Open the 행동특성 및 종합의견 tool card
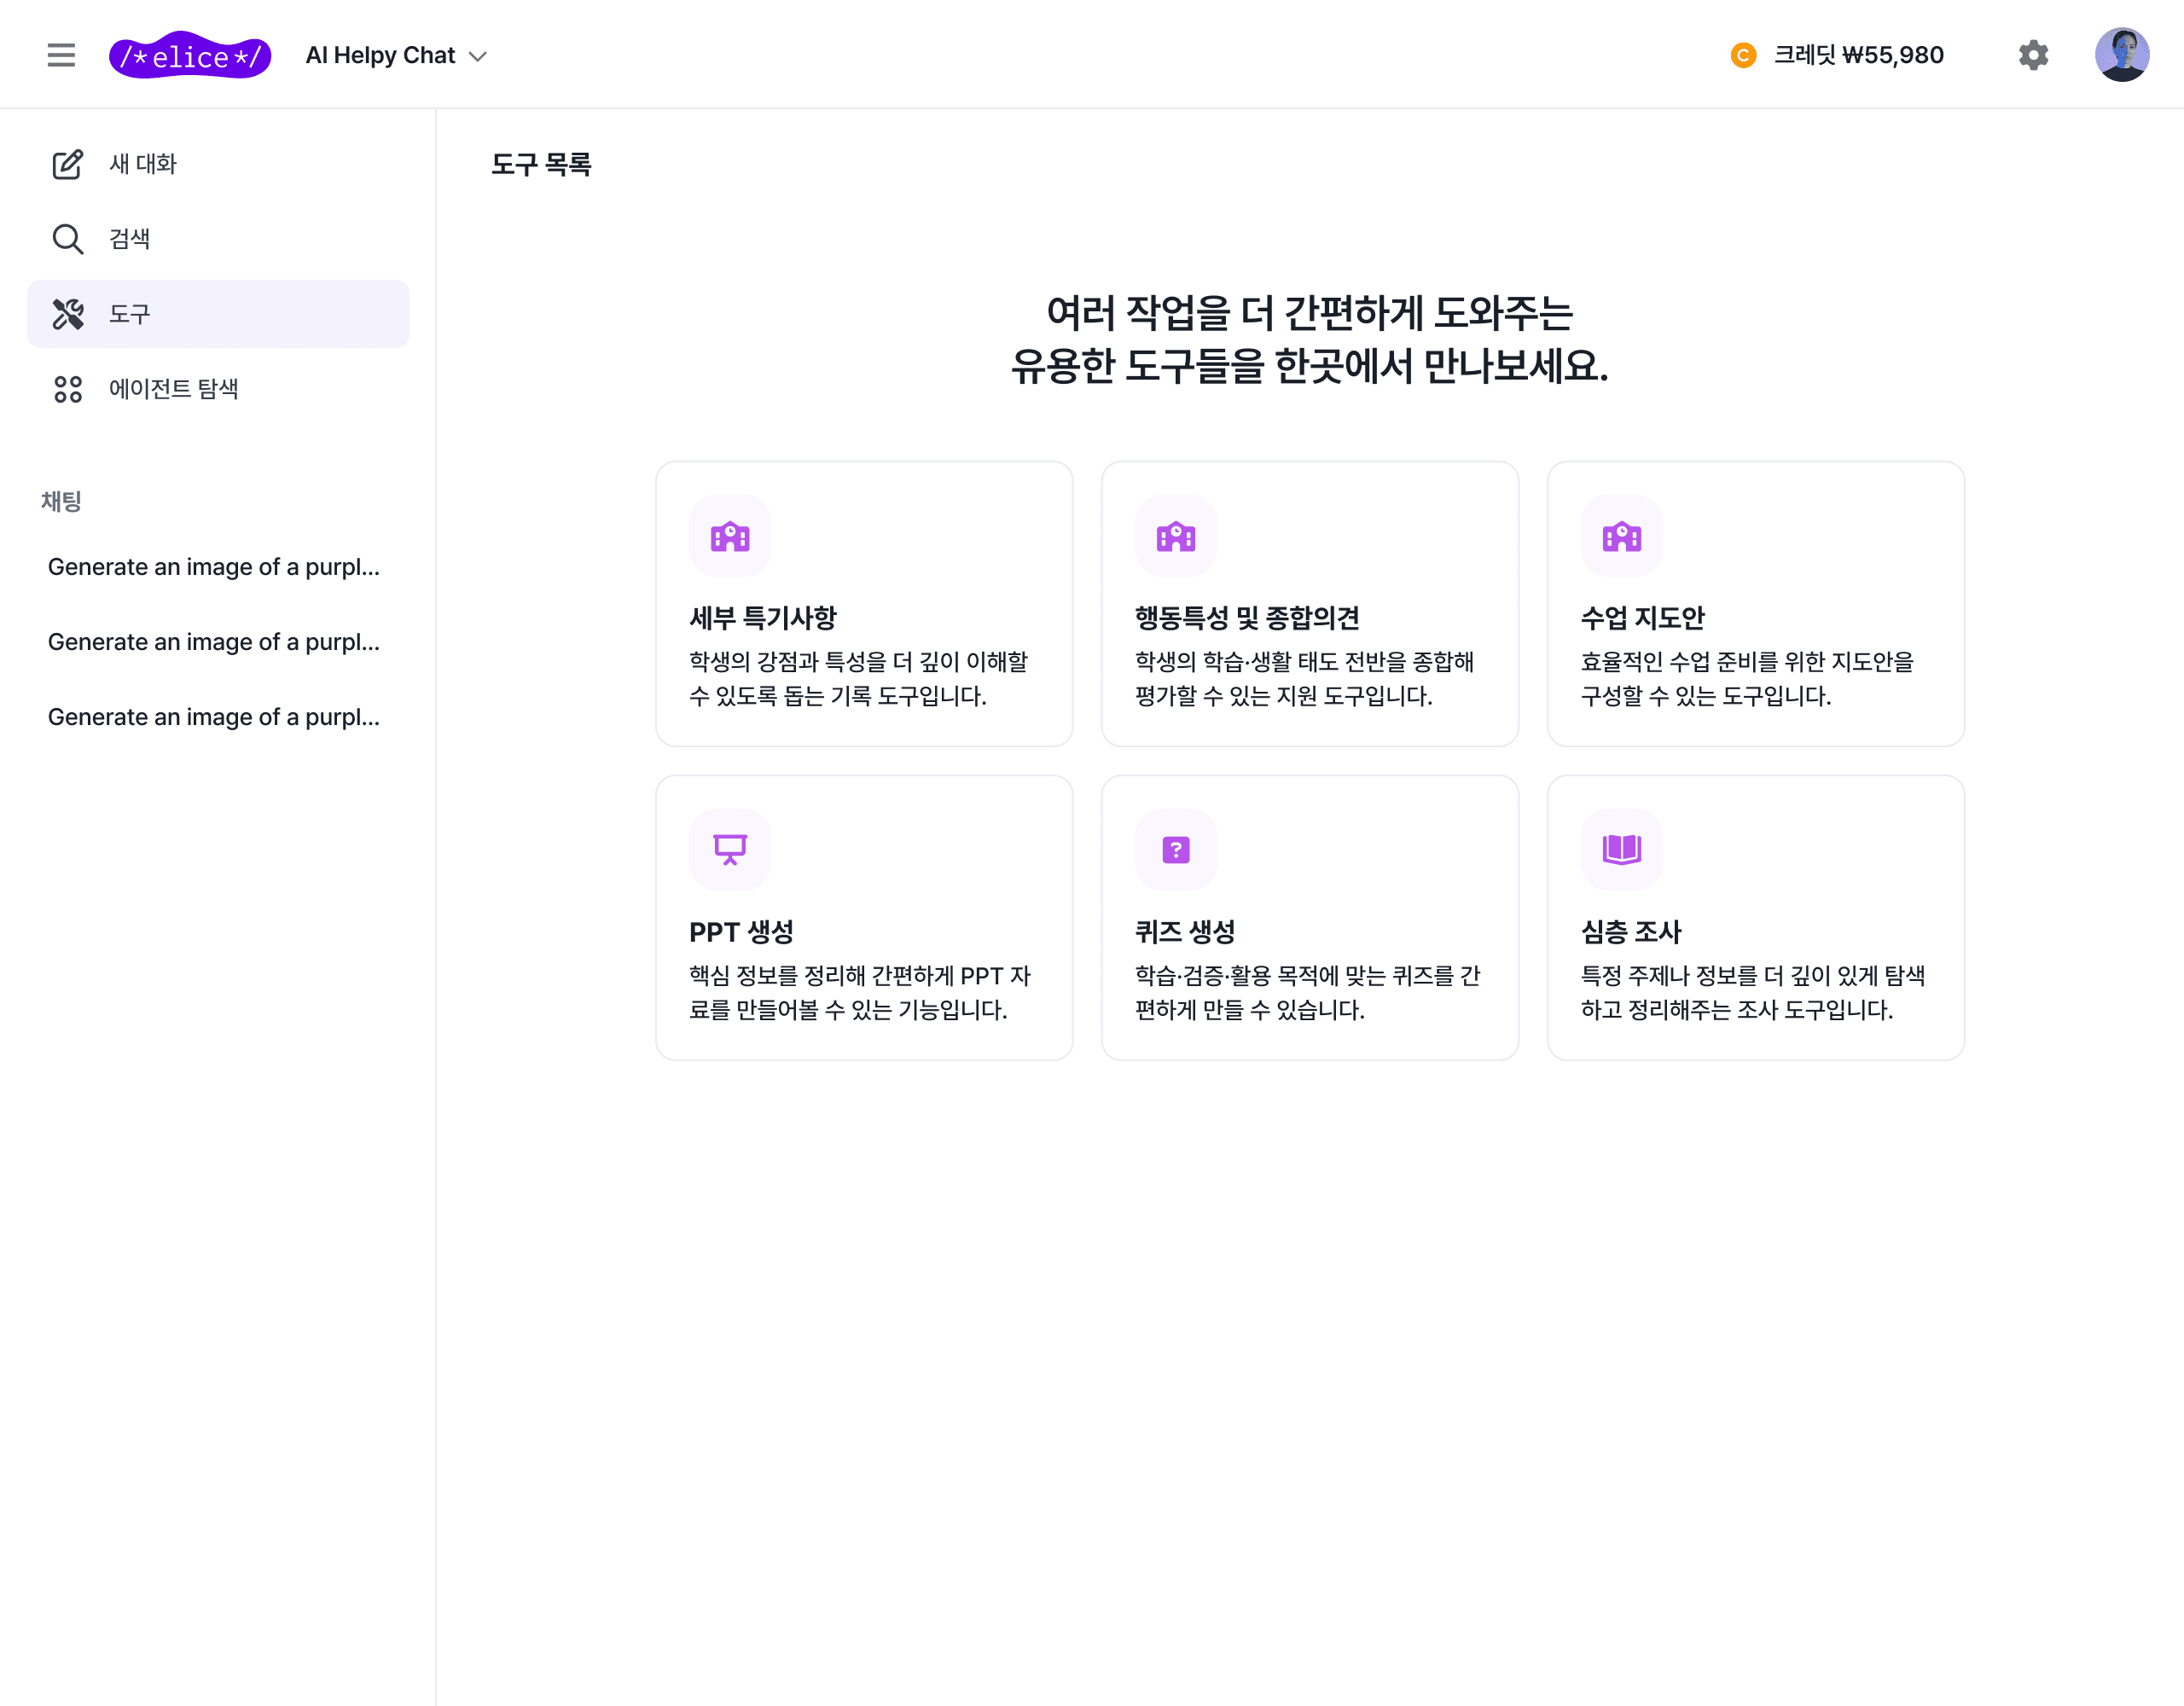 tap(1309, 604)
